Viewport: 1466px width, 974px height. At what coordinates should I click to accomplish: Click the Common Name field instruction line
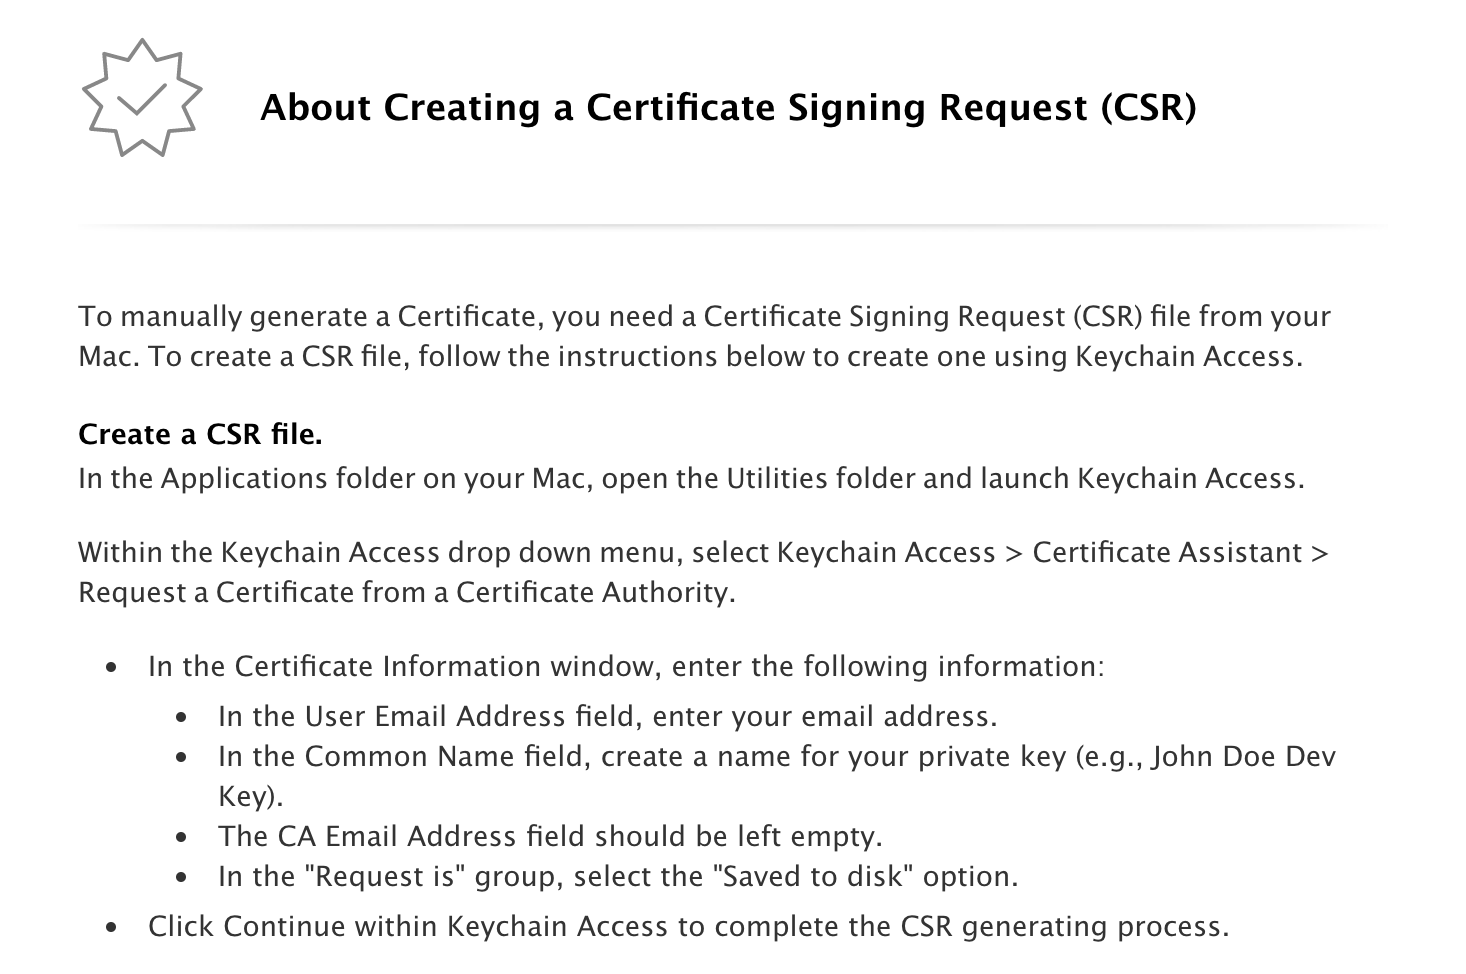[x=777, y=776]
